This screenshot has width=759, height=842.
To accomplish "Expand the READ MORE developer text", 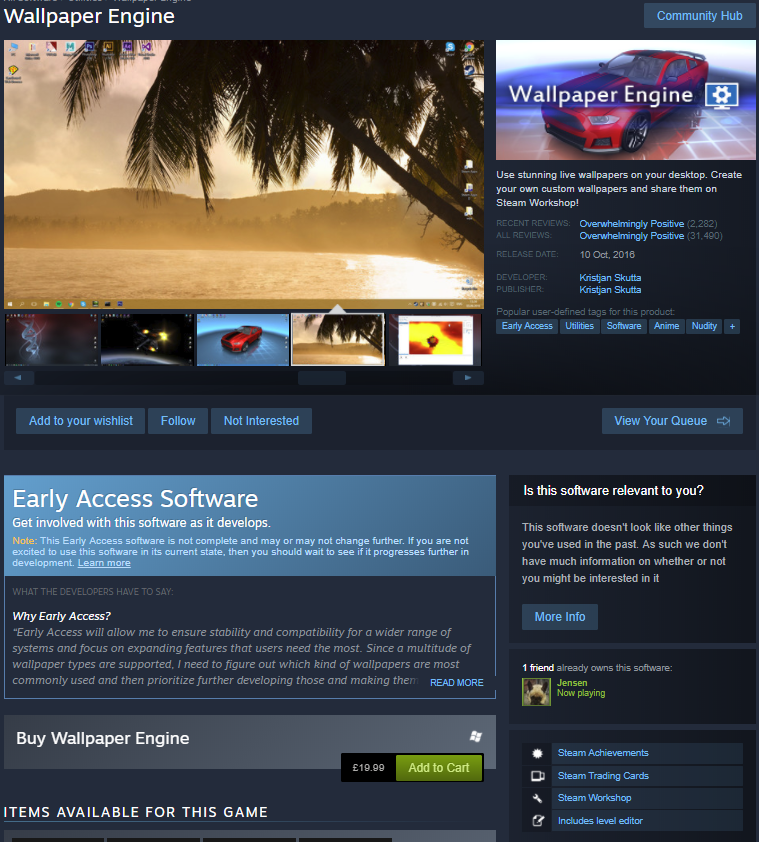I will [x=457, y=683].
